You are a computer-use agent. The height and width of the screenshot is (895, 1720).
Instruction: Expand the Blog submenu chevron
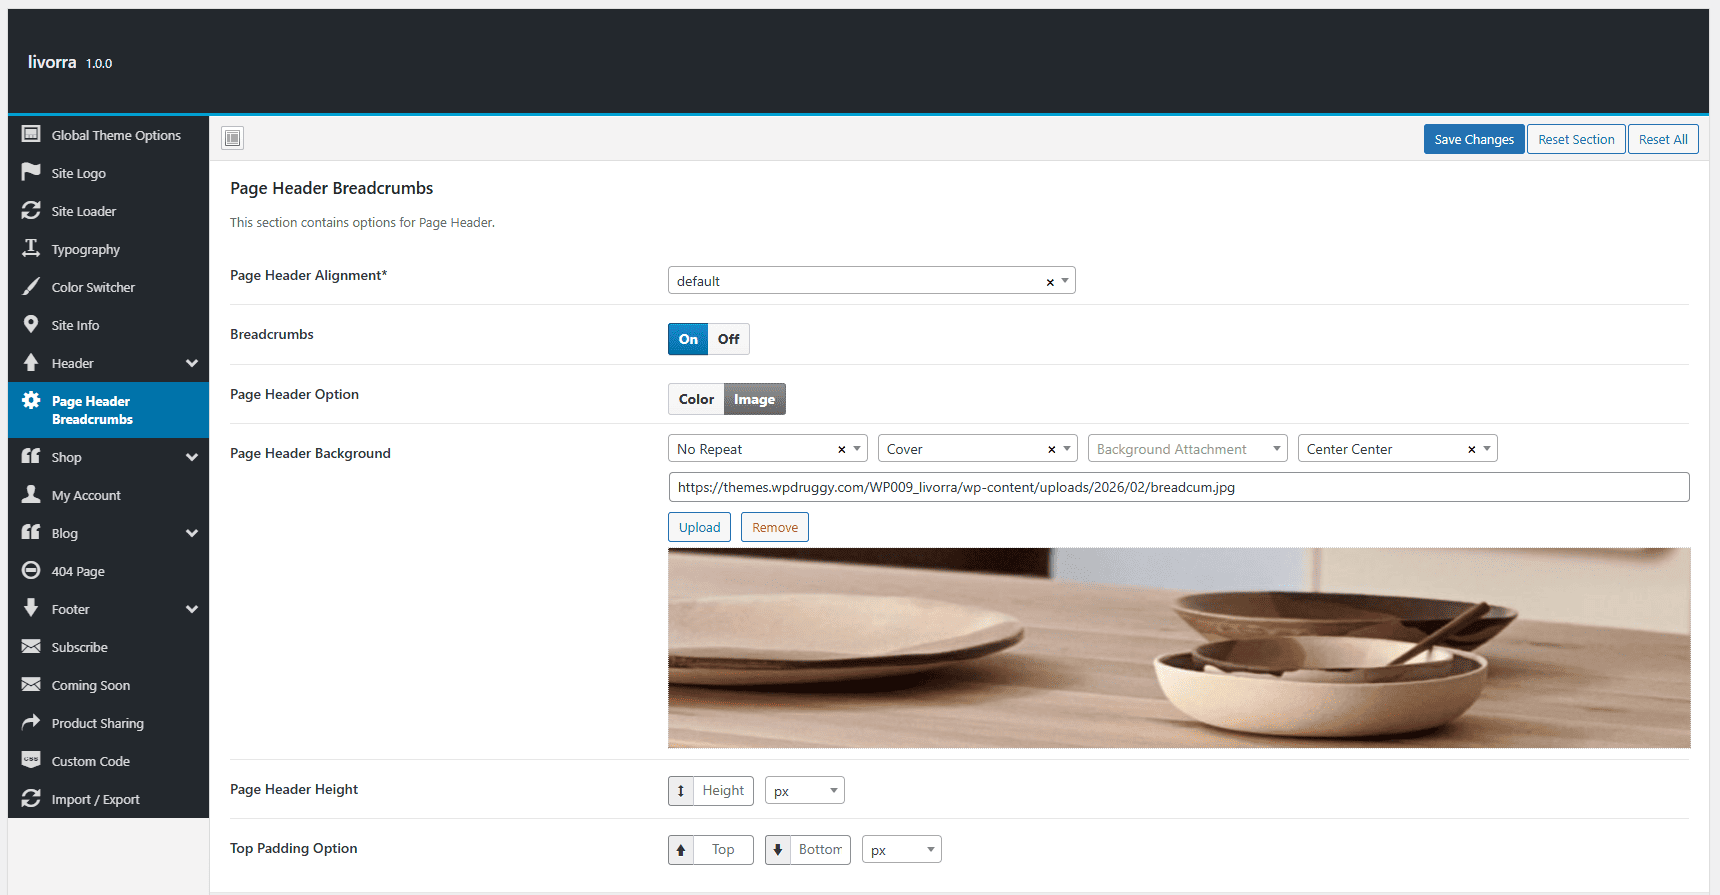(x=192, y=533)
